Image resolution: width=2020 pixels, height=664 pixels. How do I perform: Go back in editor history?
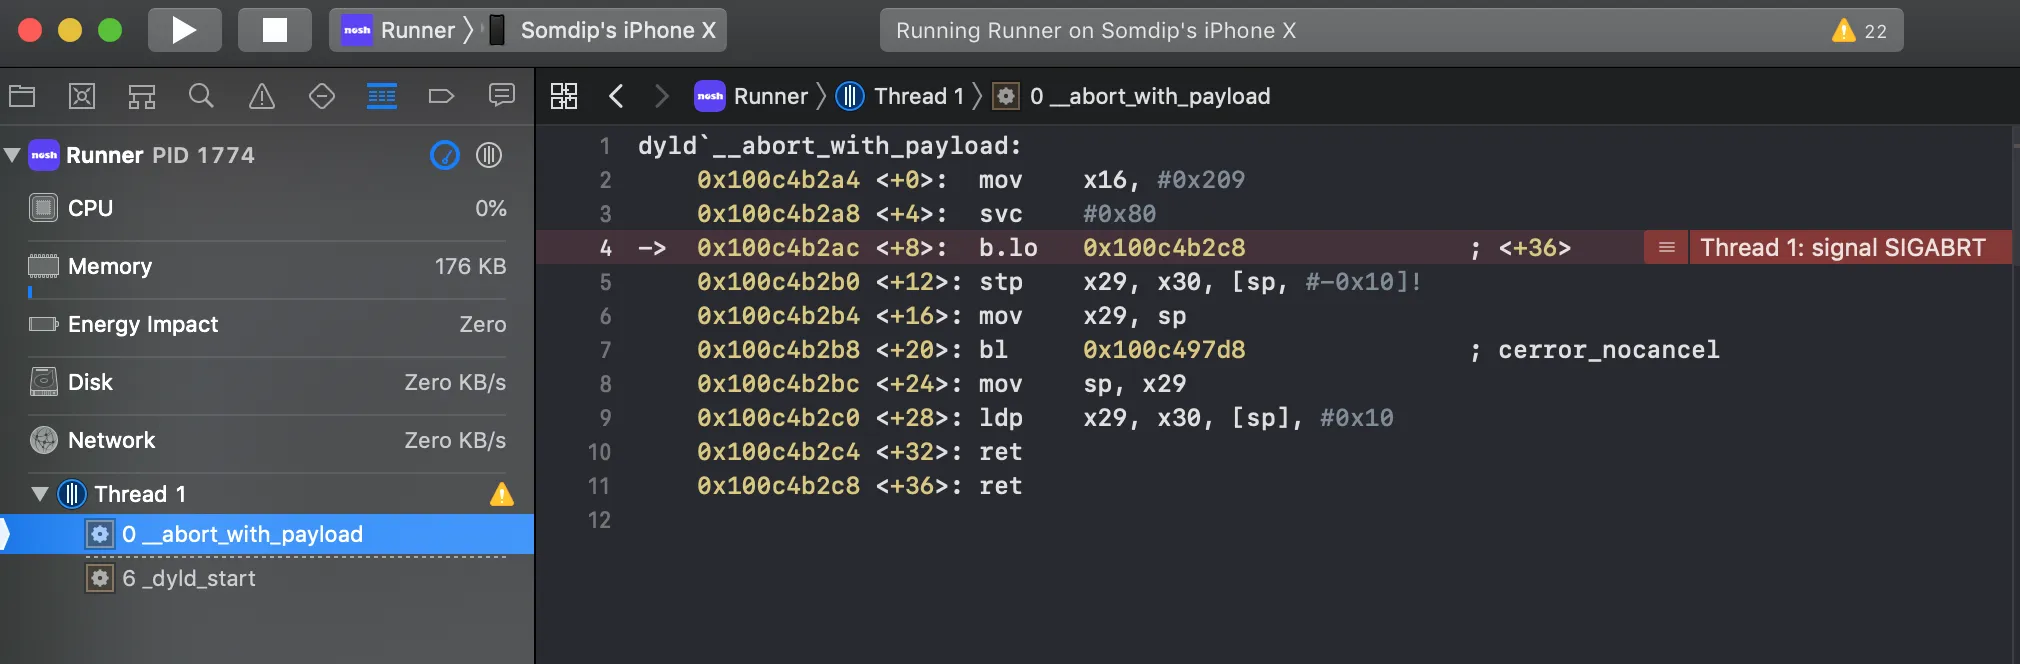point(616,96)
